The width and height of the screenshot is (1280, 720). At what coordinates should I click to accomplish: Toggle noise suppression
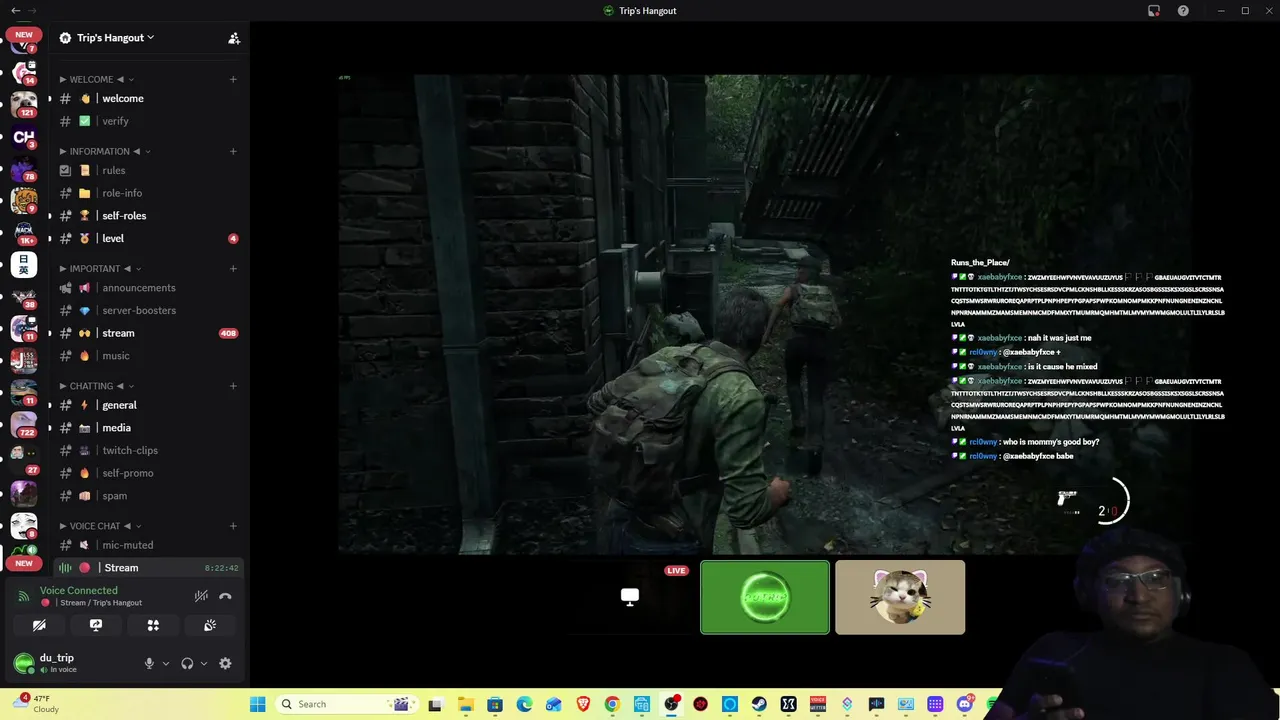coord(201,596)
